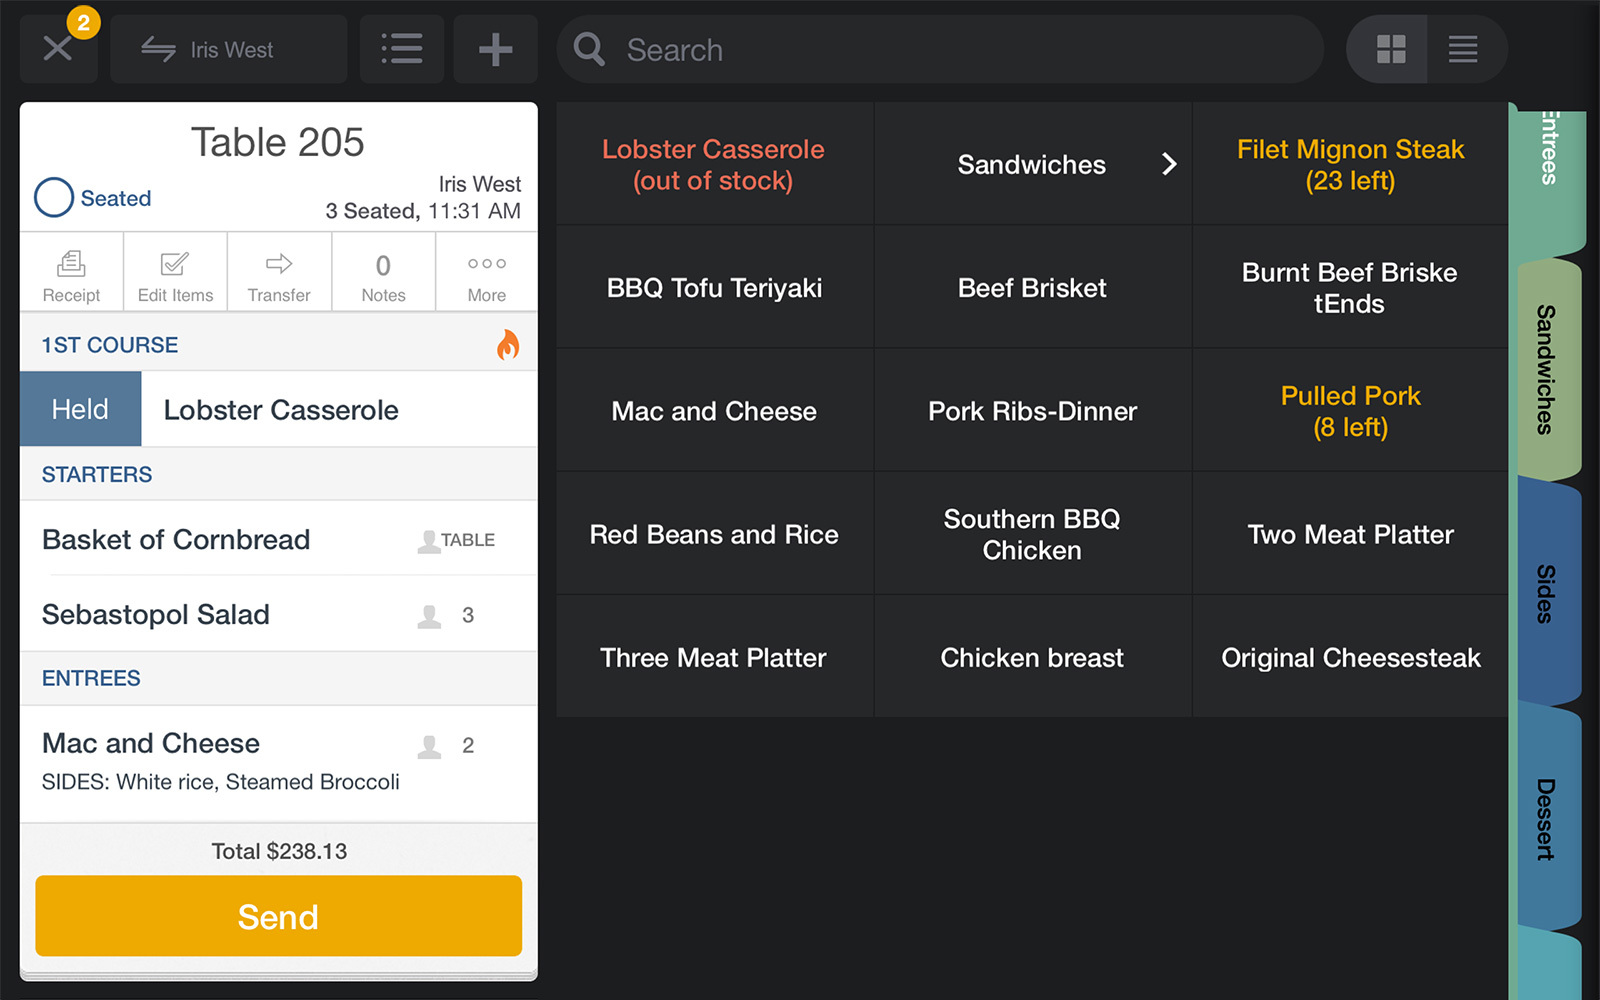Viewport: 1600px width, 1000px height.
Task: Fire the 1st Course flame icon
Action: click(508, 345)
